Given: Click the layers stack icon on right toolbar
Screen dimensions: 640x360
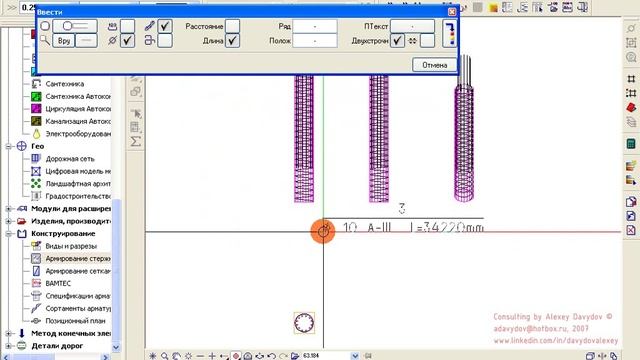Looking at the screenshot, I should click(x=631, y=122).
